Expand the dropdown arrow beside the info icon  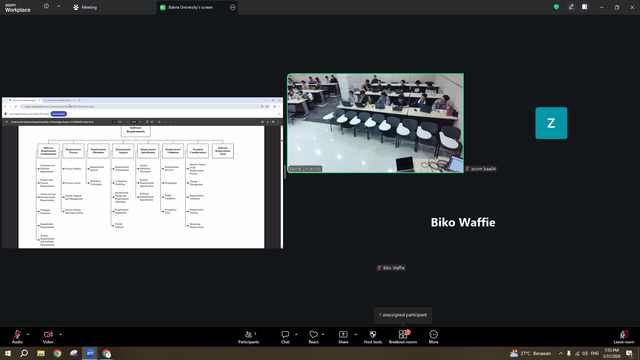58,7
